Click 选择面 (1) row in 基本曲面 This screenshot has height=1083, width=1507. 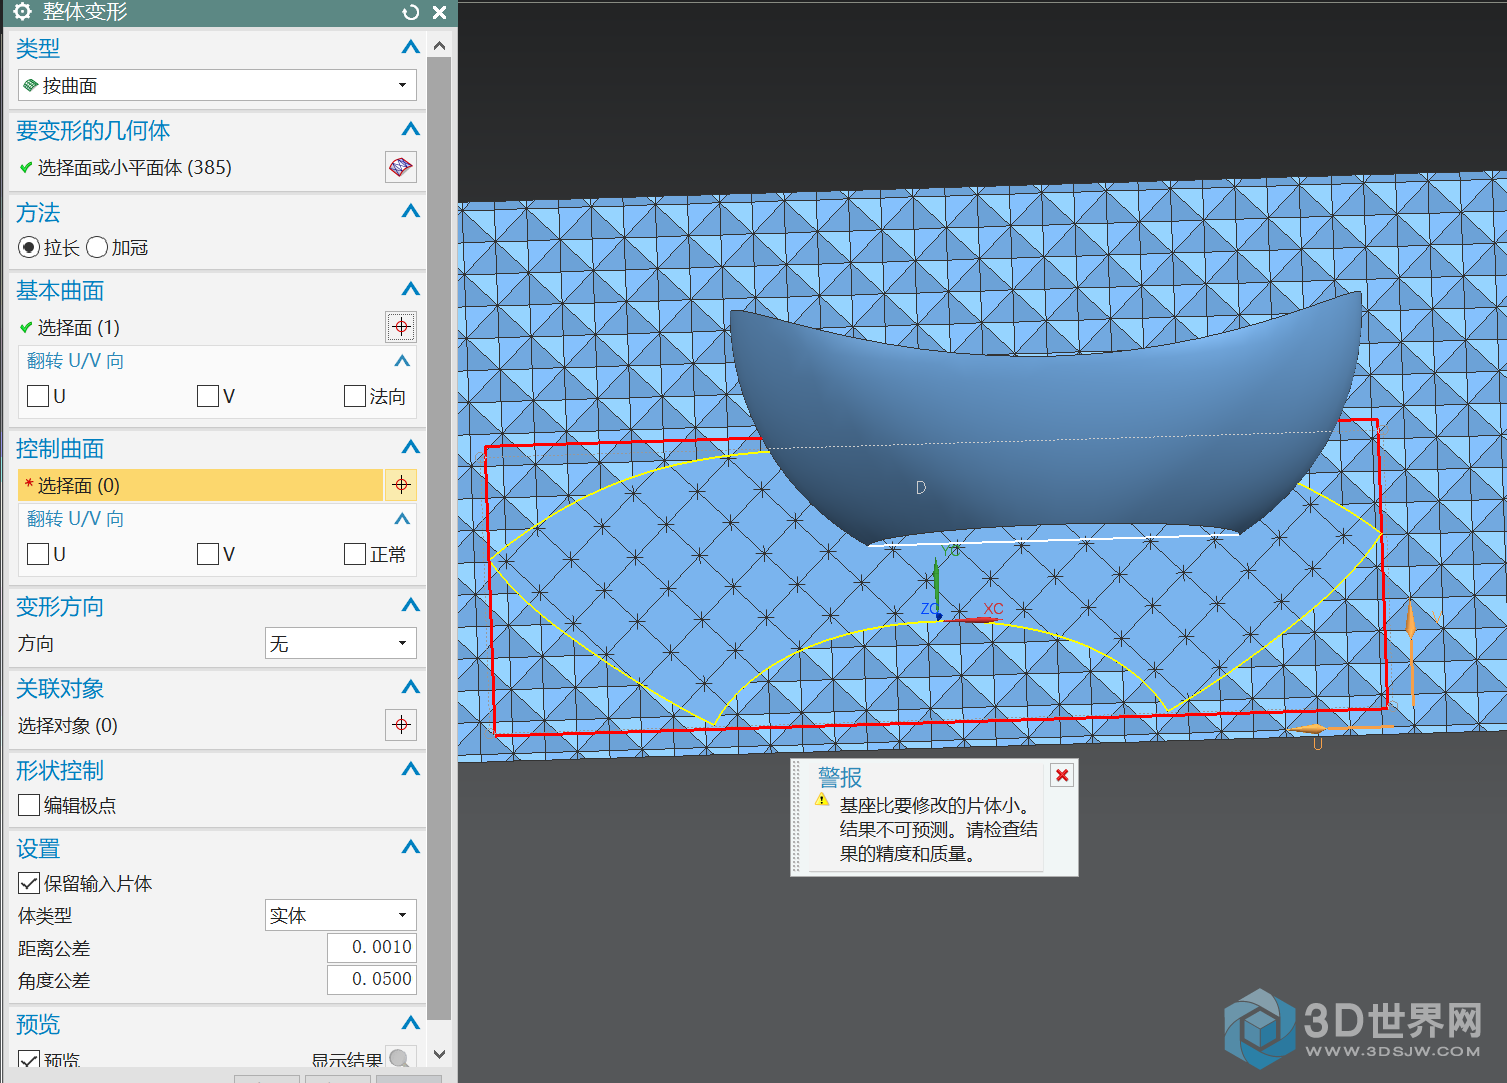coord(200,327)
